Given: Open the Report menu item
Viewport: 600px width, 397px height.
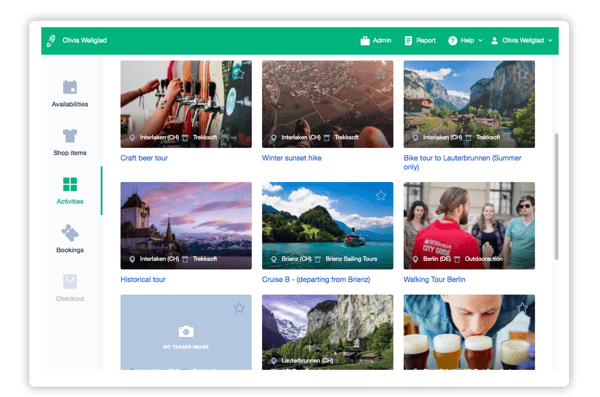Looking at the screenshot, I should (x=420, y=40).
